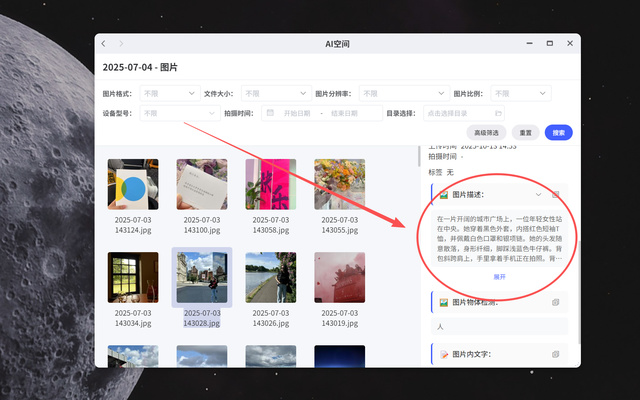Screen dimensions: 640x400
Task: Click the blue 搜索 button
Action: coord(558,133)
